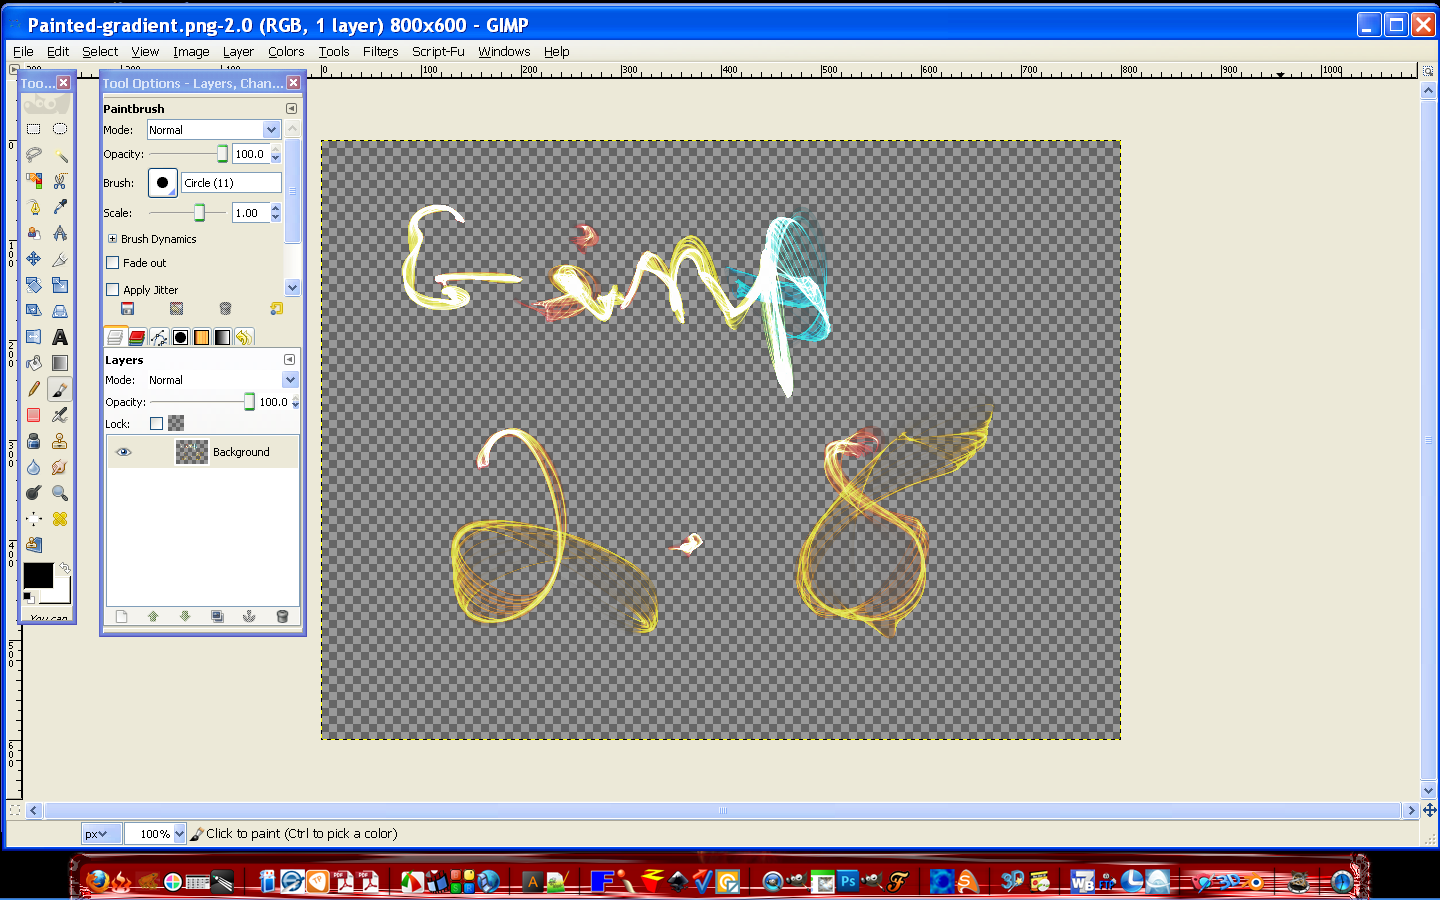Viewport: 1440px width, 900px height.
Task: Open the Paintbrush panel configuration menu
Action: [x=291, y=108]
